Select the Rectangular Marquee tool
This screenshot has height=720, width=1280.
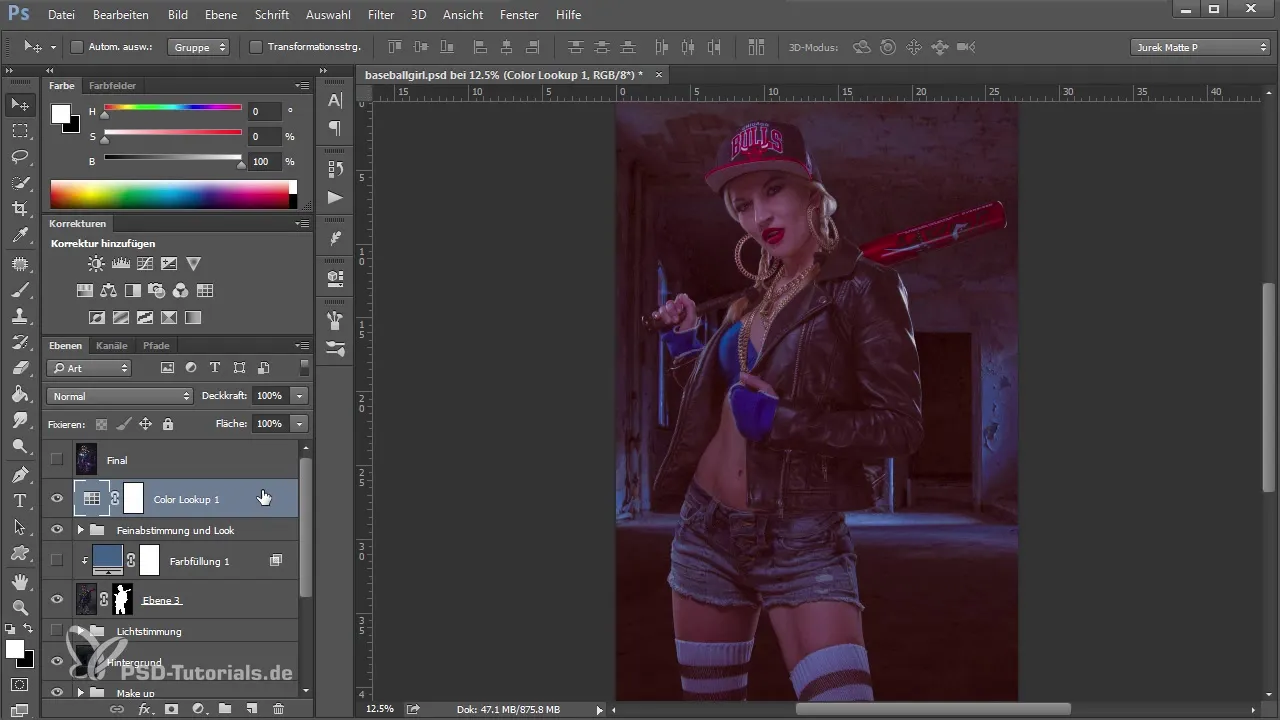(x=20, y=131)
